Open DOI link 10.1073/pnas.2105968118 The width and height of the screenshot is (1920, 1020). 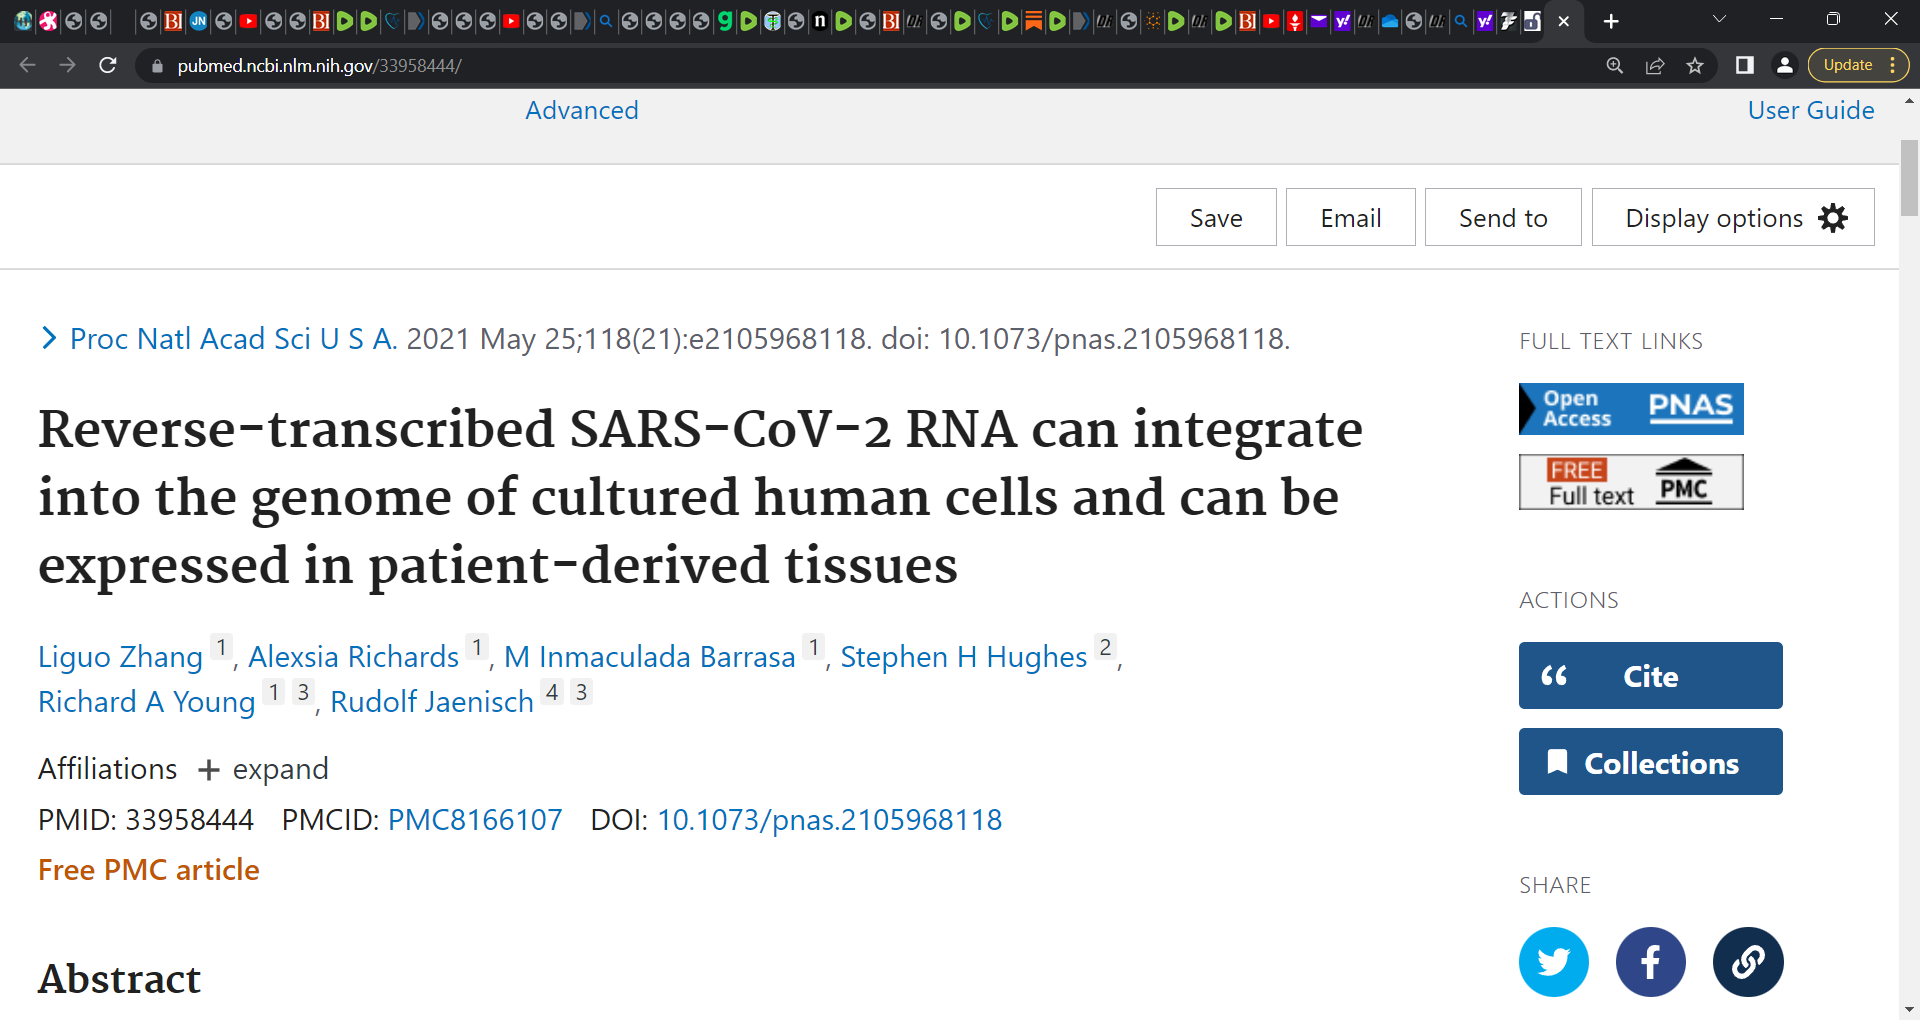click(829, 820)
